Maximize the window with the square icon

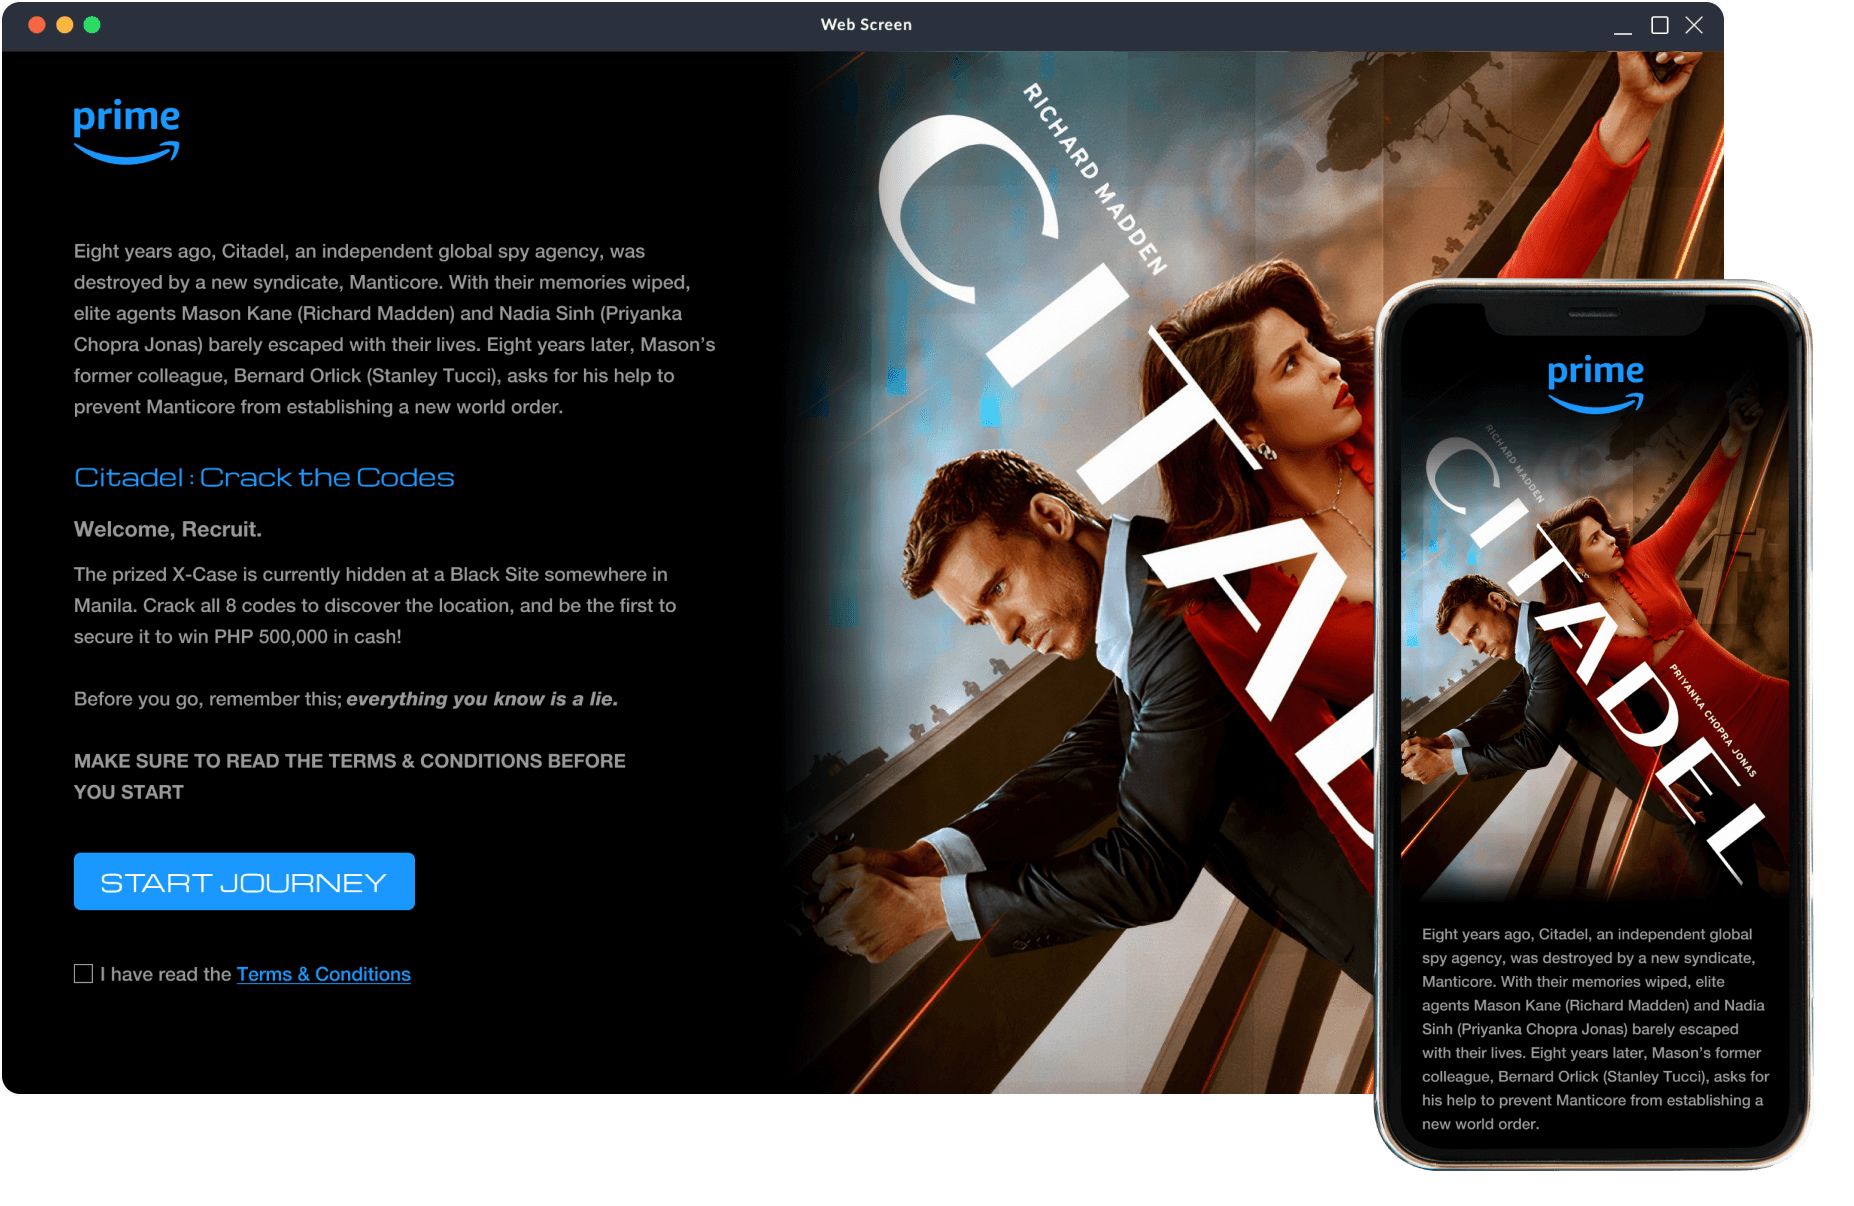(x=1659, y=25)
